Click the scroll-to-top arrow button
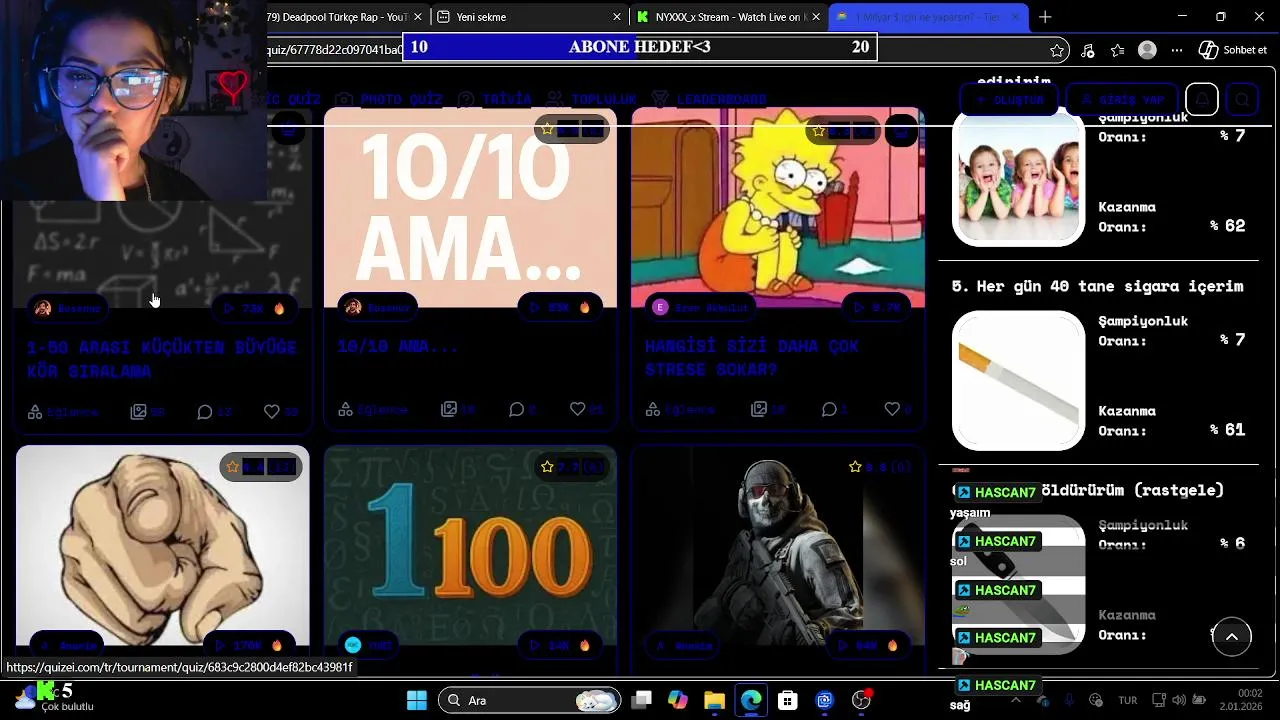Viewport: 1280px width, 720px height. [1232, 637]
